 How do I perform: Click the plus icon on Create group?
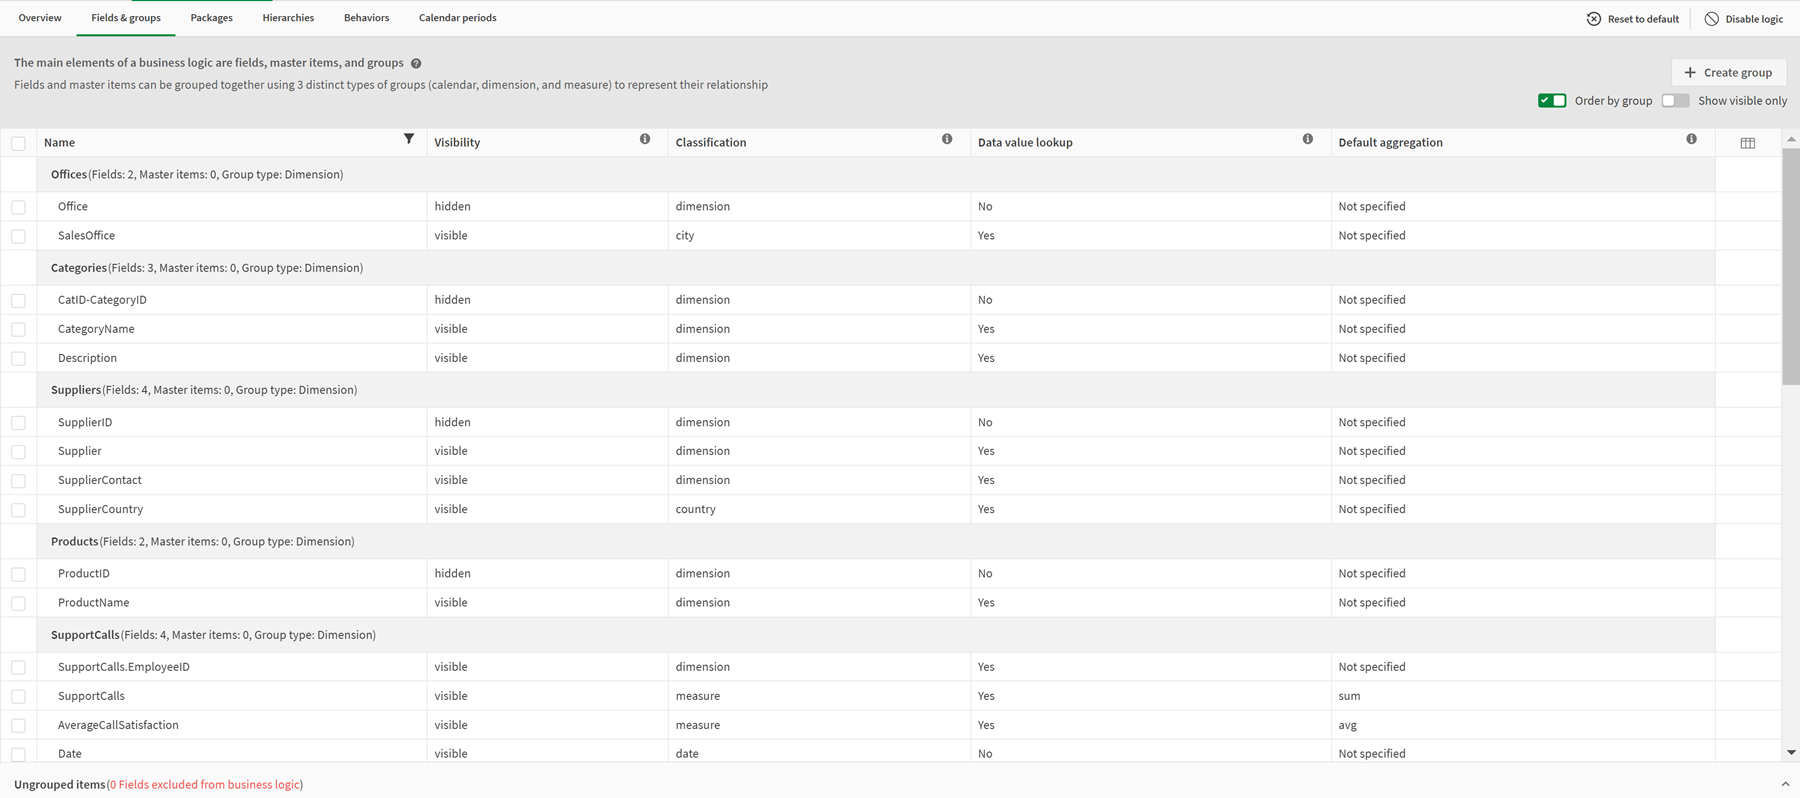1690,72
